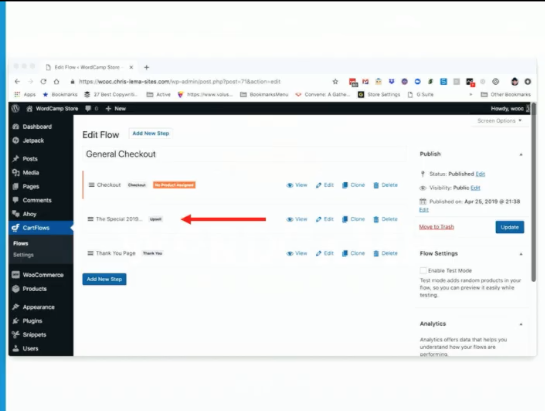
Task: Edit the published date
Action: 424,210
